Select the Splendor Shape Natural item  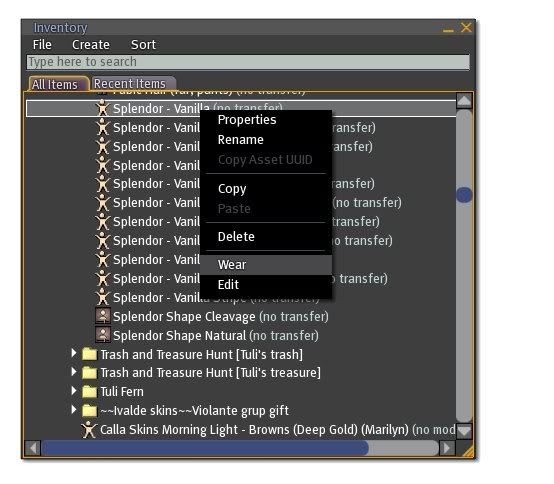tap(216, 336)
